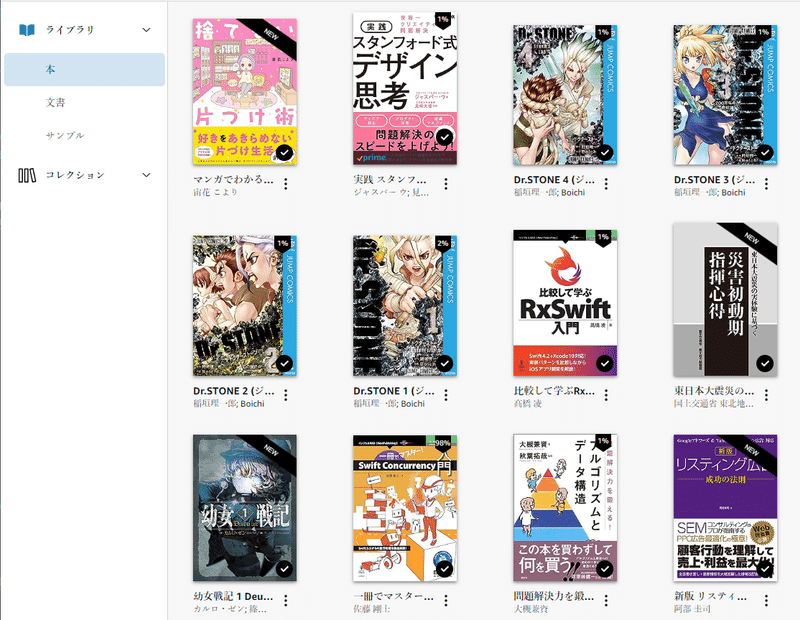Click downloaded checkmark on Dr.STONE 2 cover
This screenshot has width=800, height=620.
(x=284, y=363)
